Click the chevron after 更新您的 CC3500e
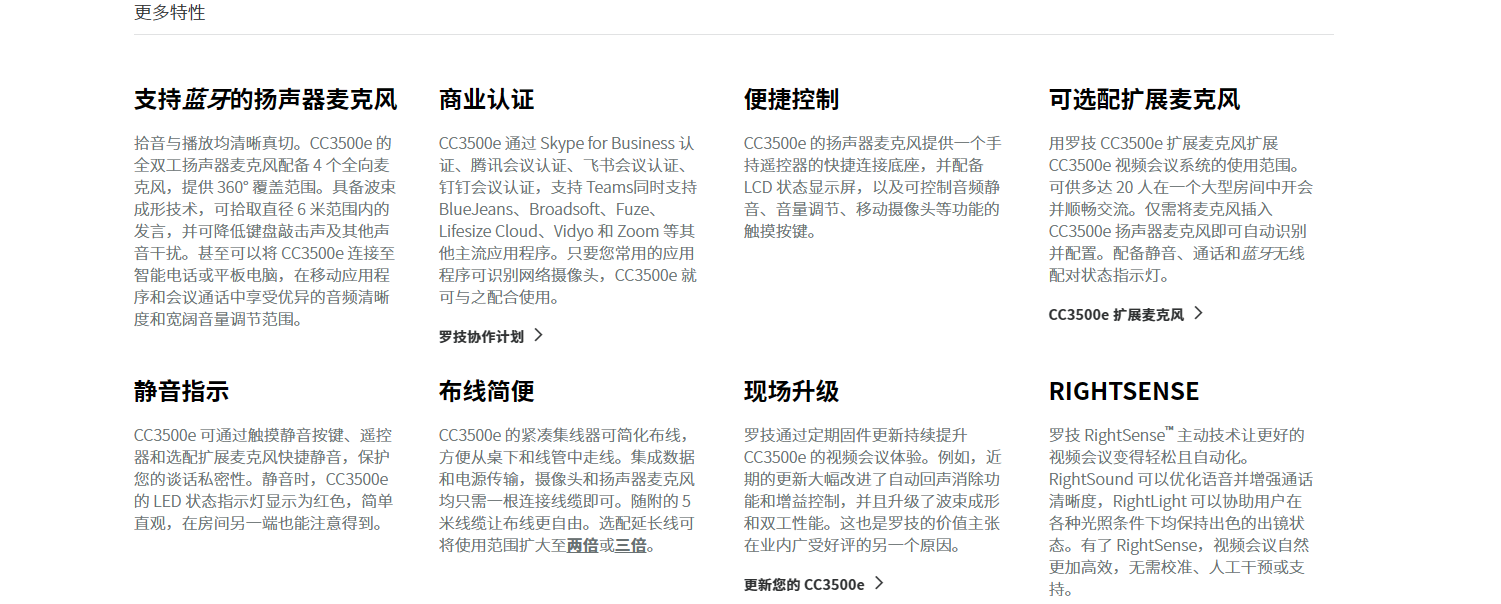This screenshot has width=1501, height=604. (x=879, y=583)
